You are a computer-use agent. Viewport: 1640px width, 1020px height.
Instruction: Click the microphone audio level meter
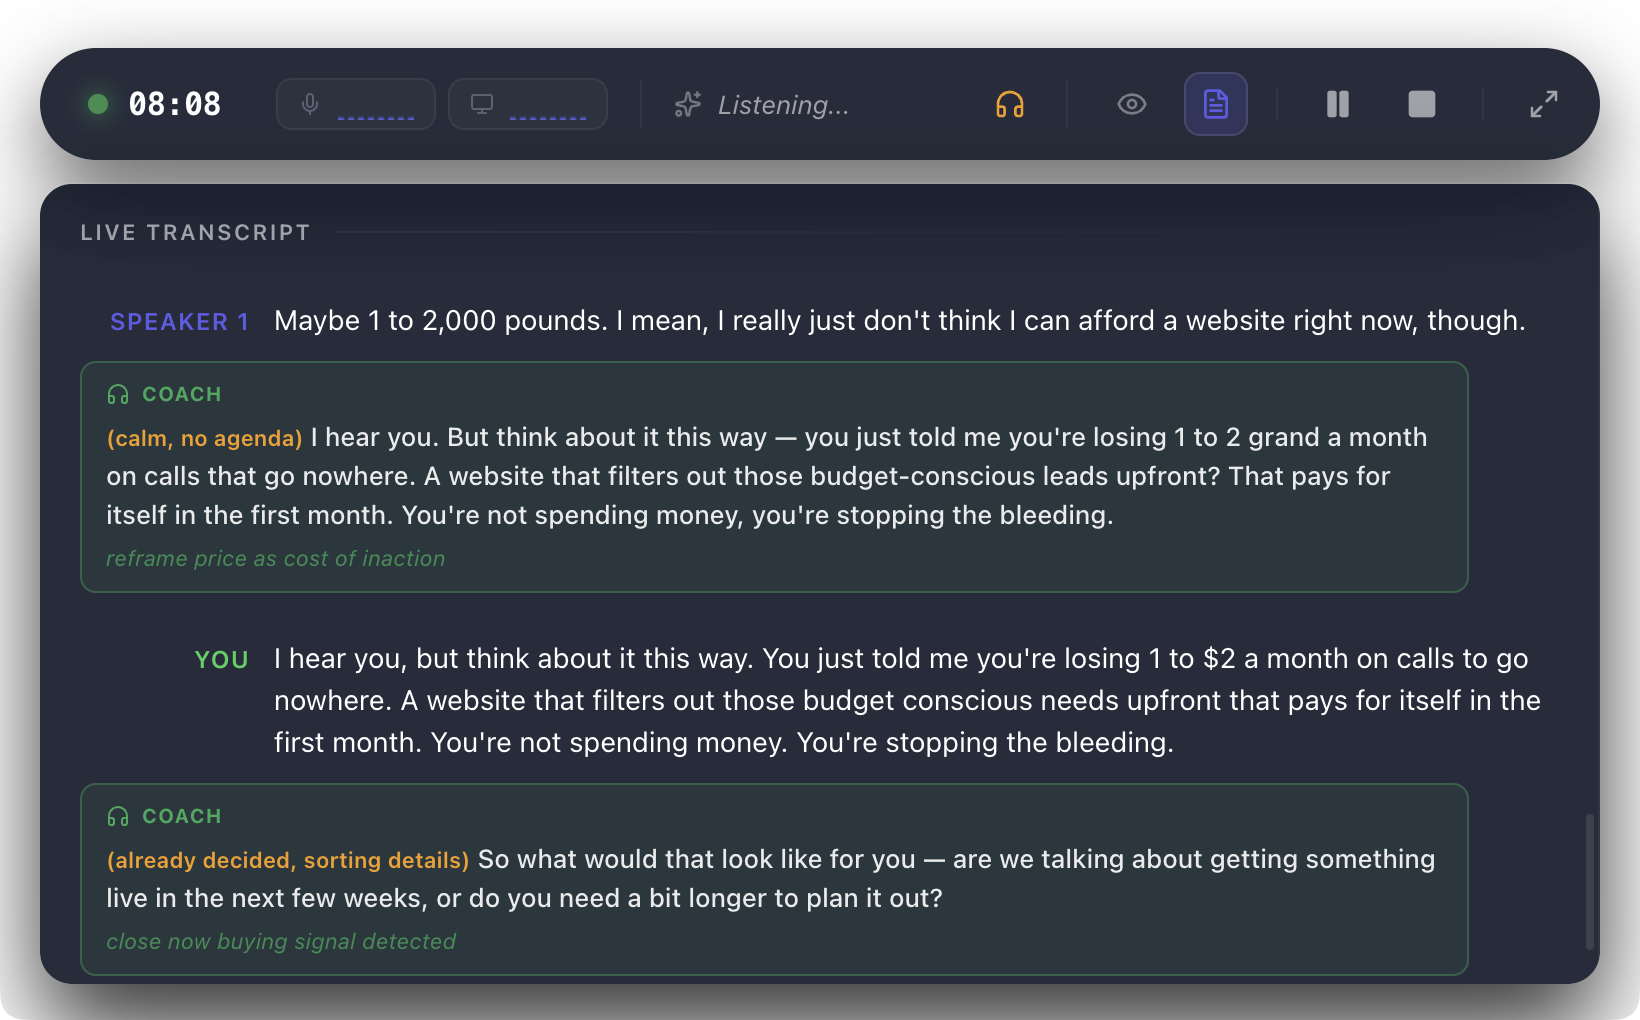tap(376, 116)
